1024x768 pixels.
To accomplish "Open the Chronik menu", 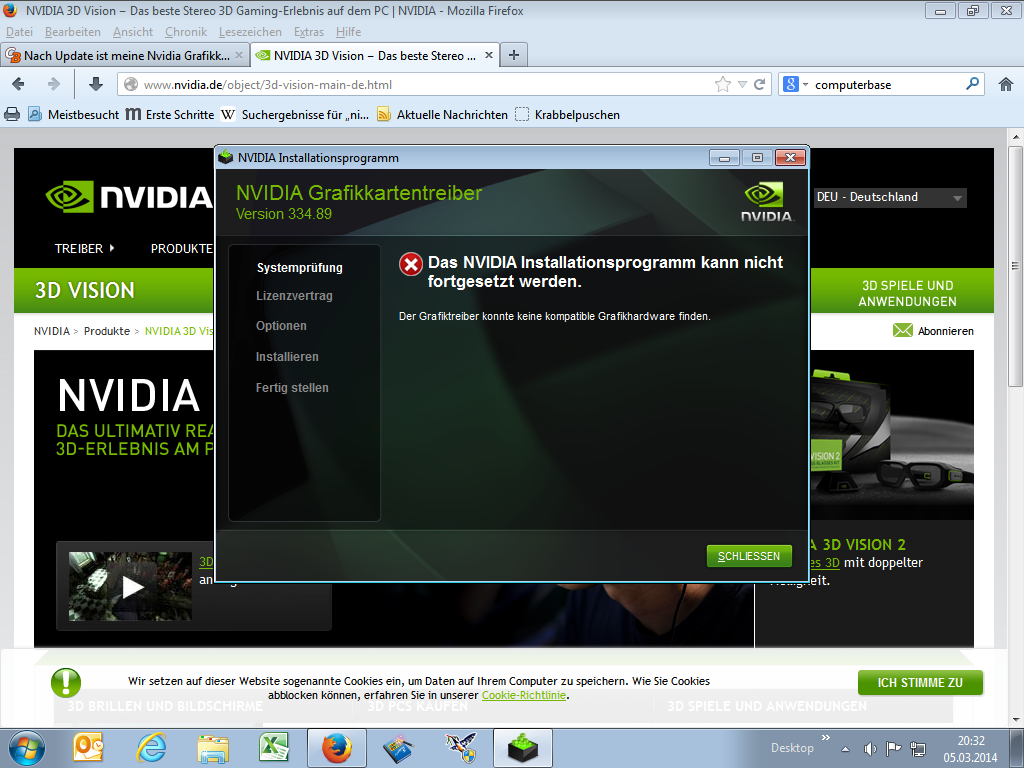I will 185,32.
